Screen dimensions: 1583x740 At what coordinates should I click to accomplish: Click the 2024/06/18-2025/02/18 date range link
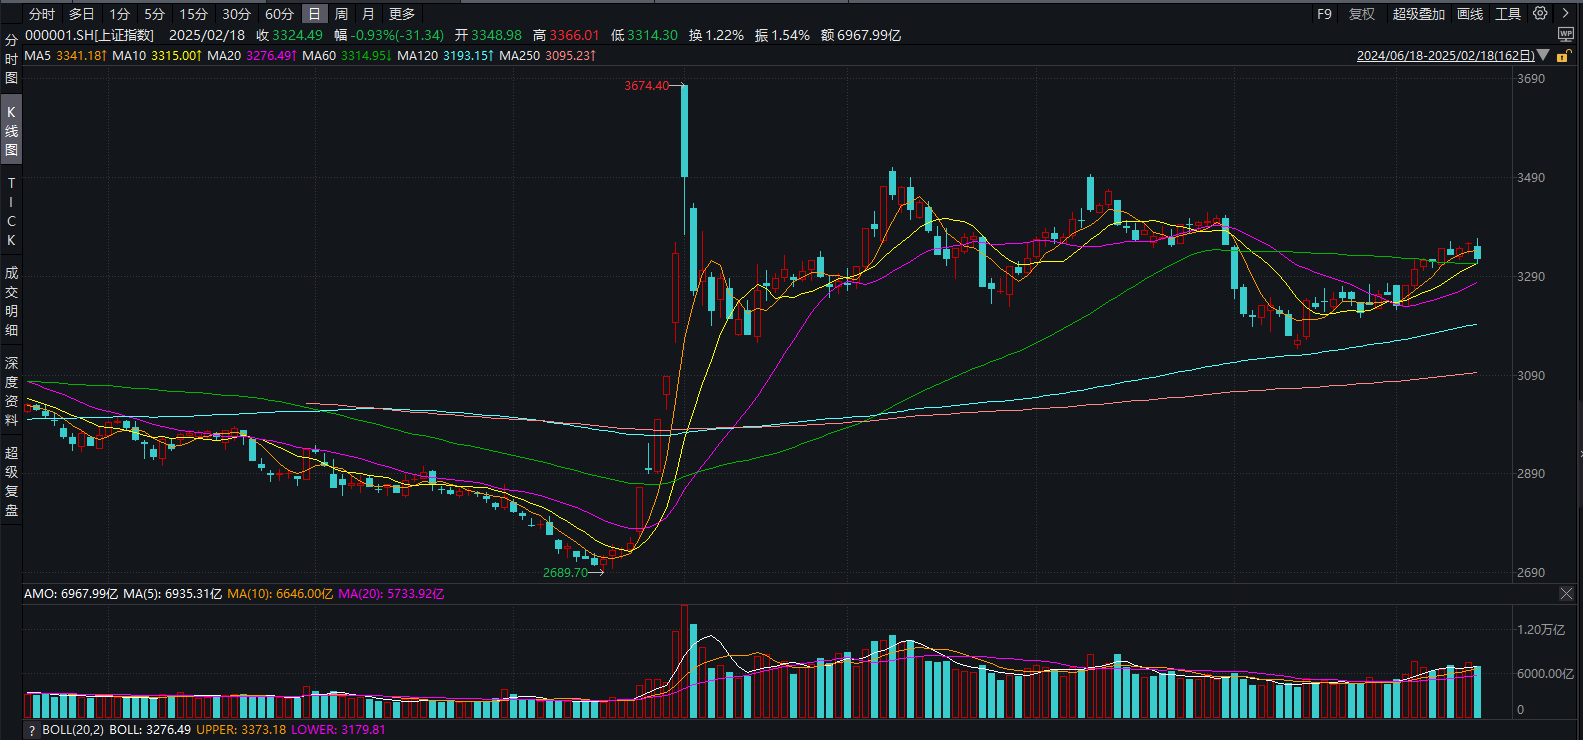pyautogui.click(x=1445, y=56)
